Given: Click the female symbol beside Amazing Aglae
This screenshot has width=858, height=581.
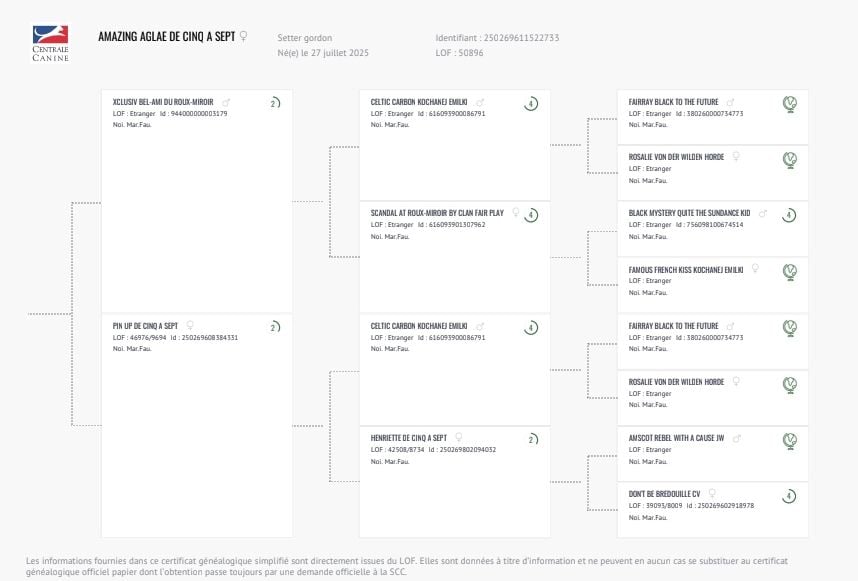Looking at the screenshot, I should coord(243,36).
